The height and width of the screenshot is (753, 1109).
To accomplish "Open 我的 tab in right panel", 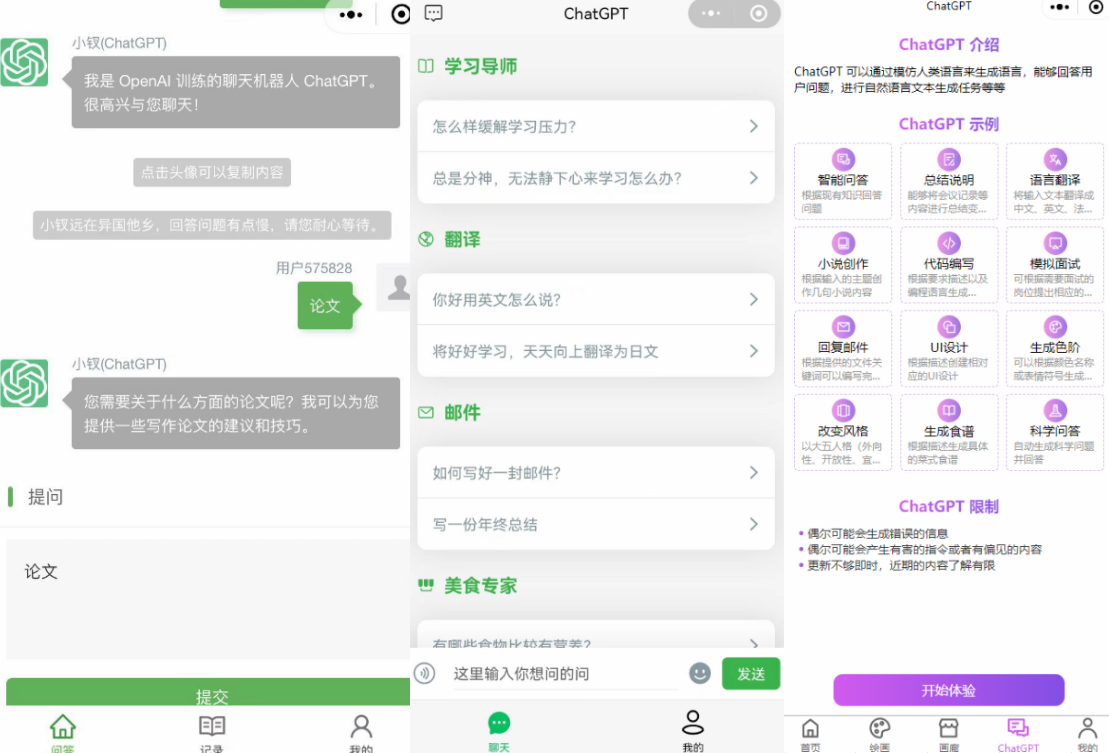I will tap(1087, 735).
